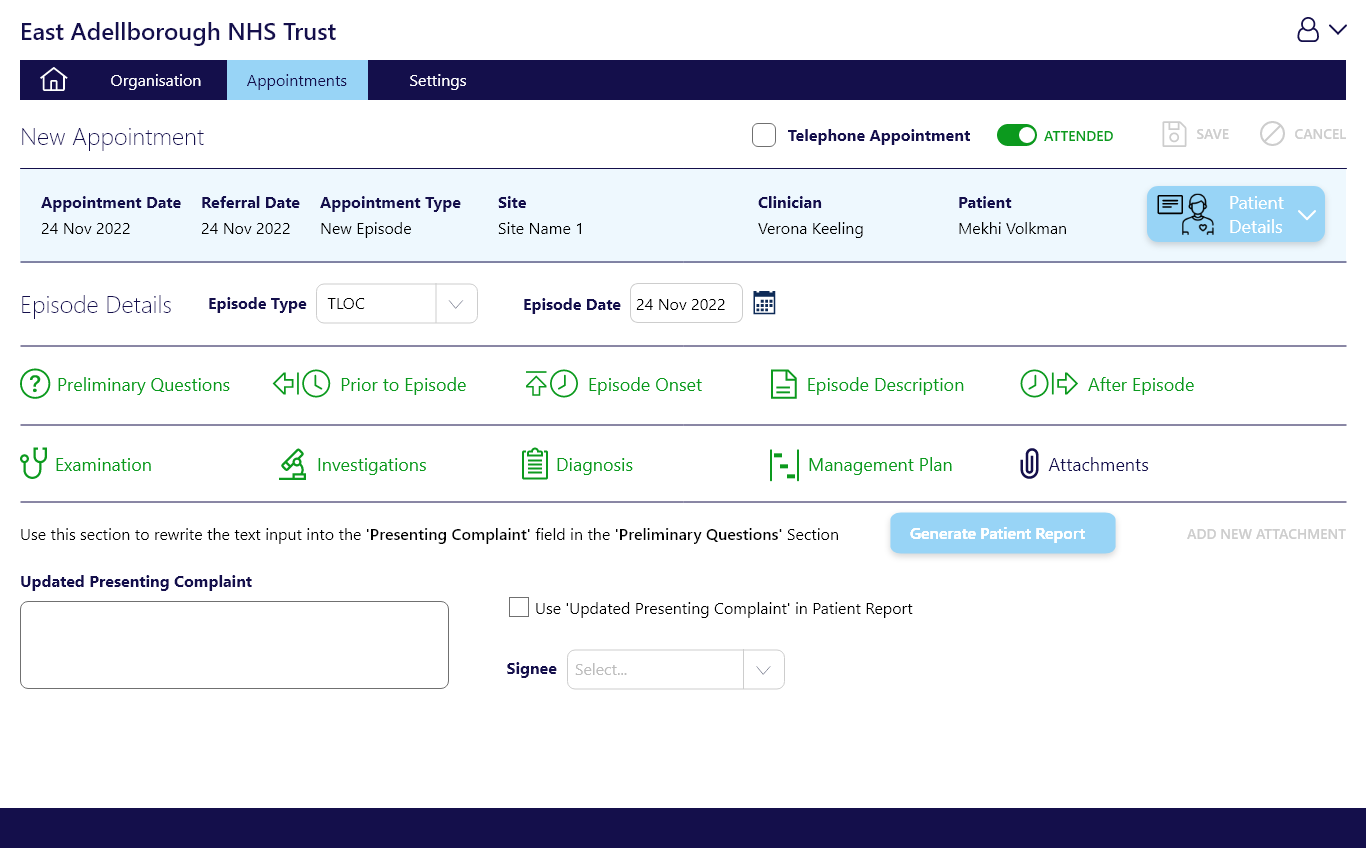This screenshot has height=848, width=1366.
Task: Click the home icon in navigation bar
Action: (x=53, y=80)
